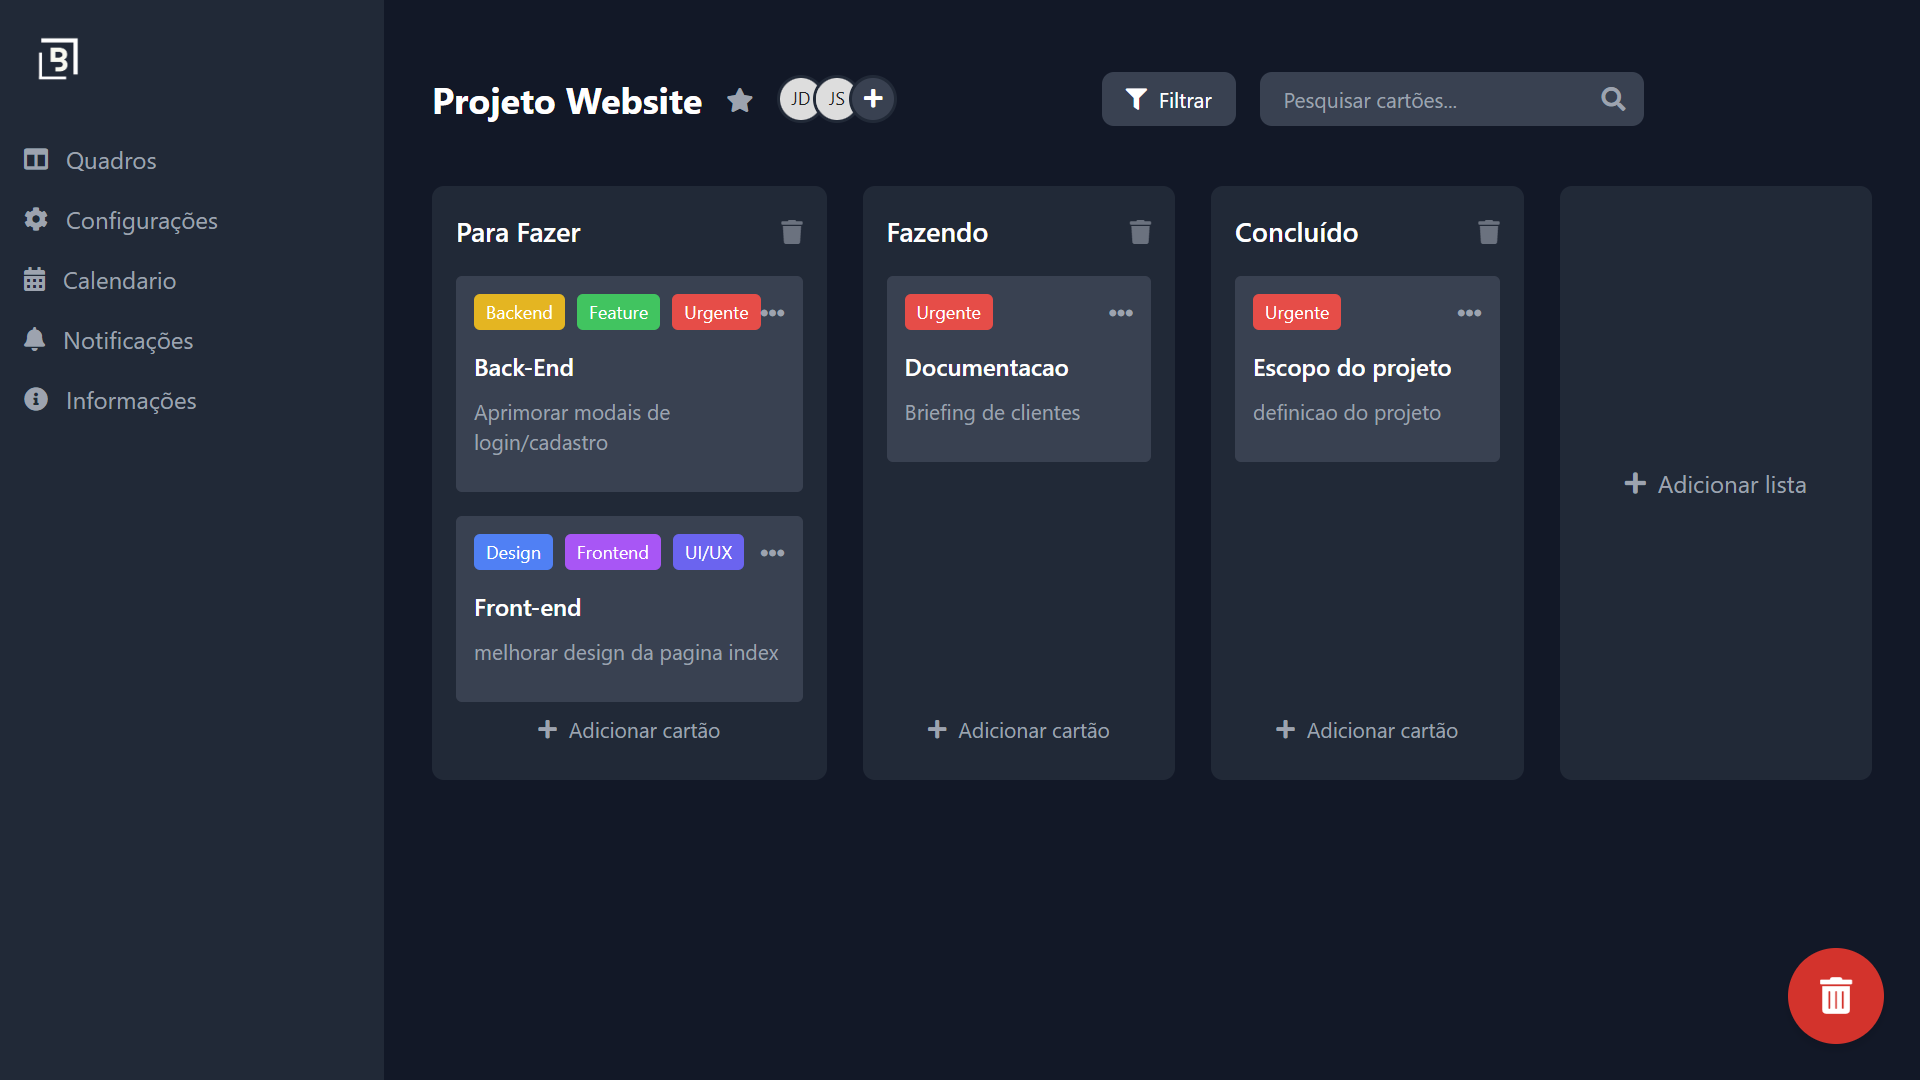1920x1080 pixels.
Task: Add a card to Fazendo list
Action: (1018, 730)
